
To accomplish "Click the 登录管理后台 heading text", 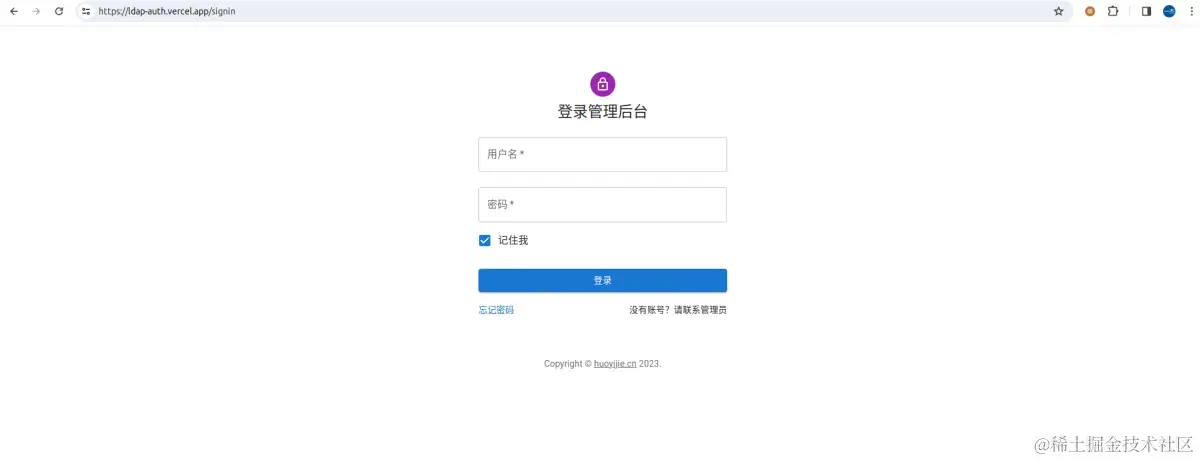I will pos(602,112).
